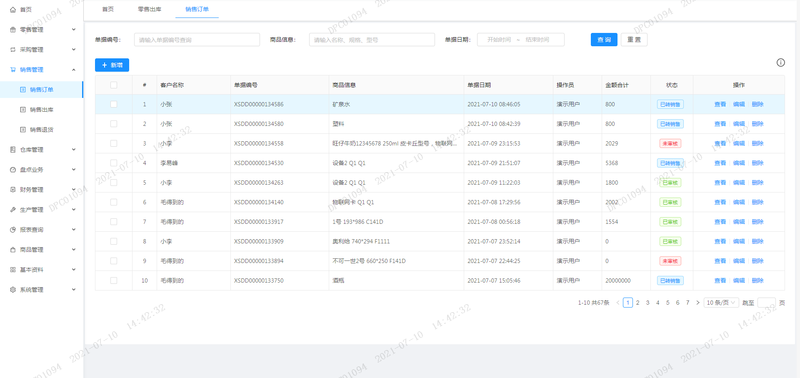The width and height of the screenshot is (800, 378).
Task: Tick the checkbox for row 10 (XSDD00000133750)
Action: coord(113,281)
